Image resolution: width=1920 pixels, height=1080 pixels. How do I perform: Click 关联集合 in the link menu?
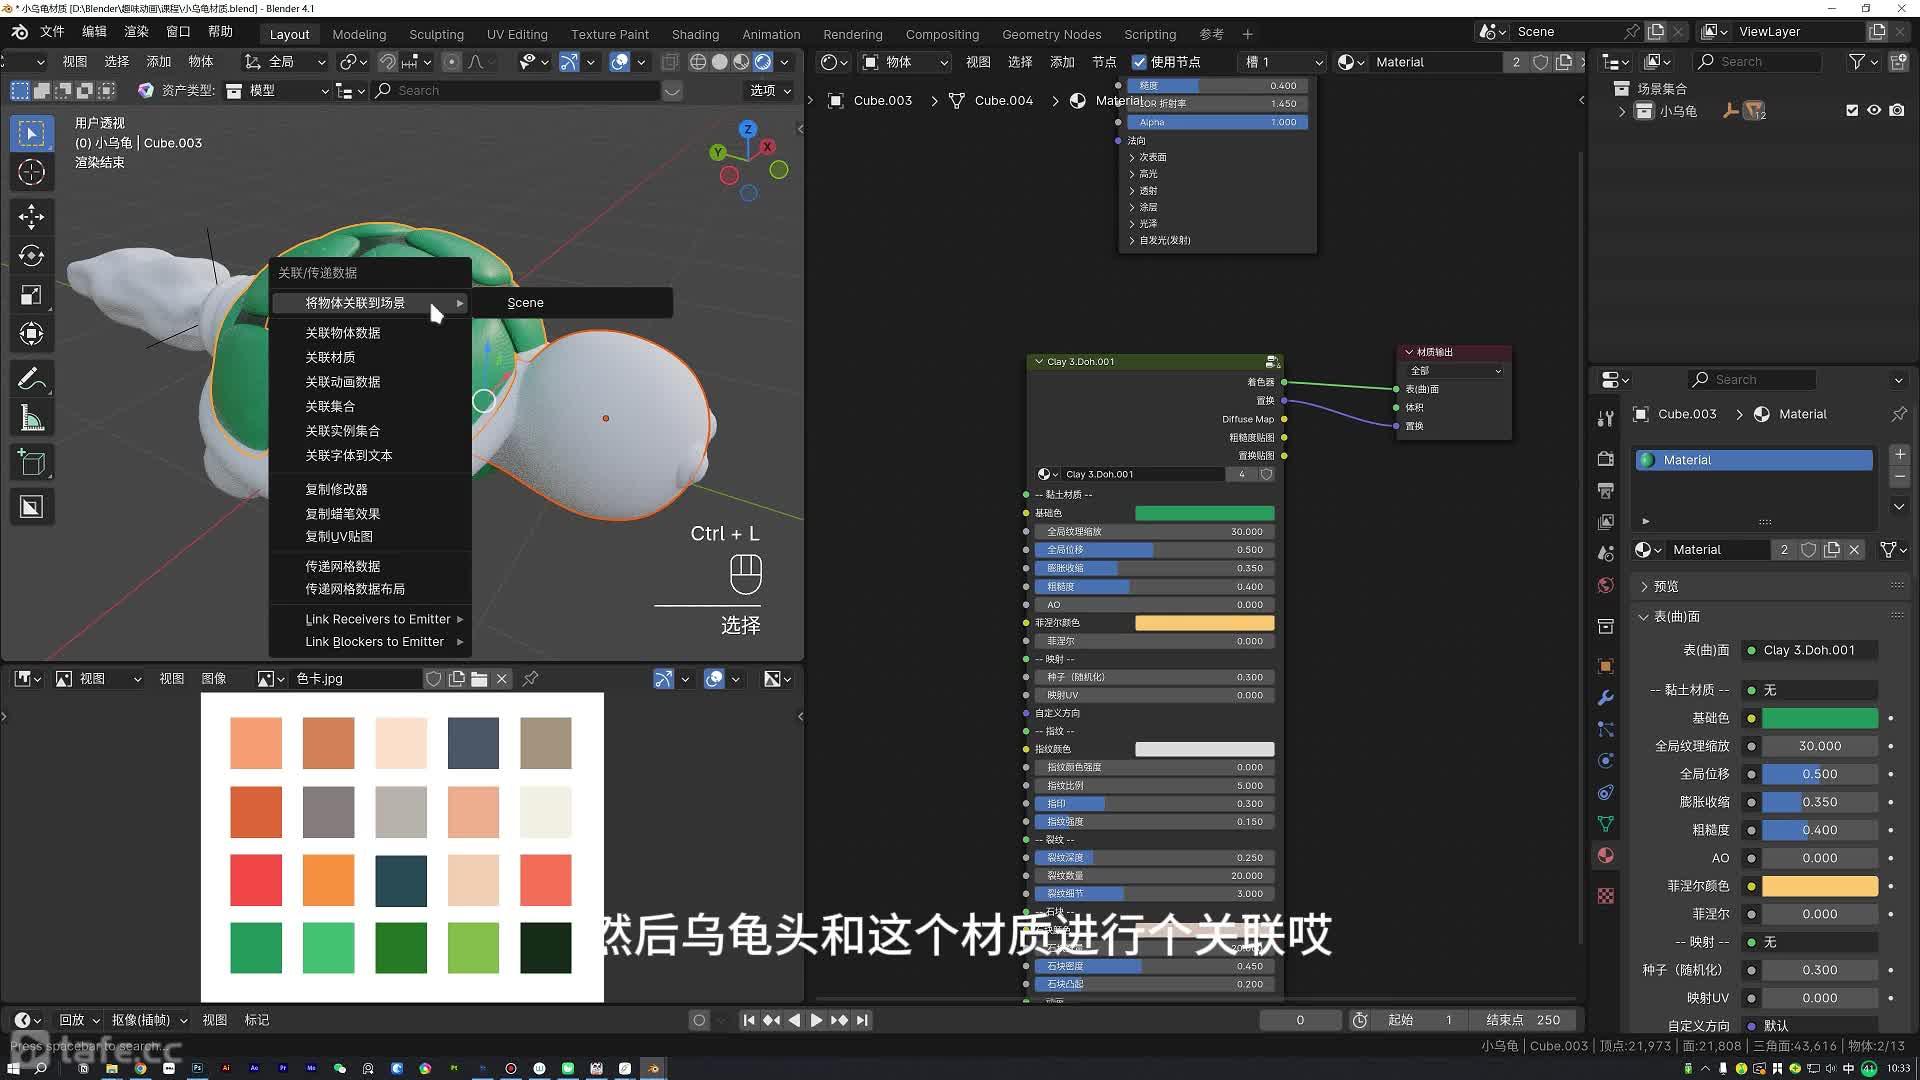(x=330, y=405)
